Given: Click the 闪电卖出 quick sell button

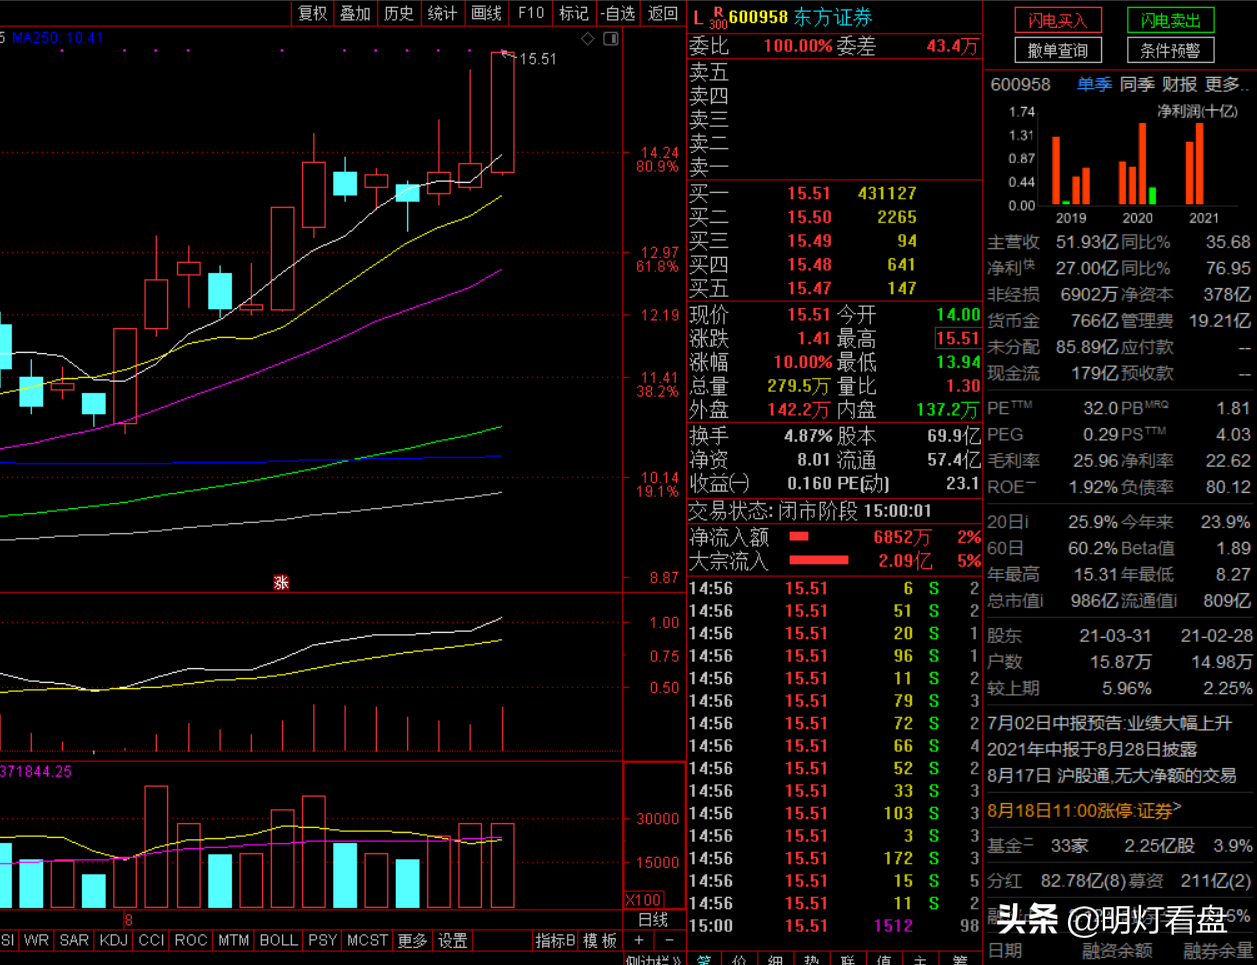Looking at the screenshot, I should 1171,20.
